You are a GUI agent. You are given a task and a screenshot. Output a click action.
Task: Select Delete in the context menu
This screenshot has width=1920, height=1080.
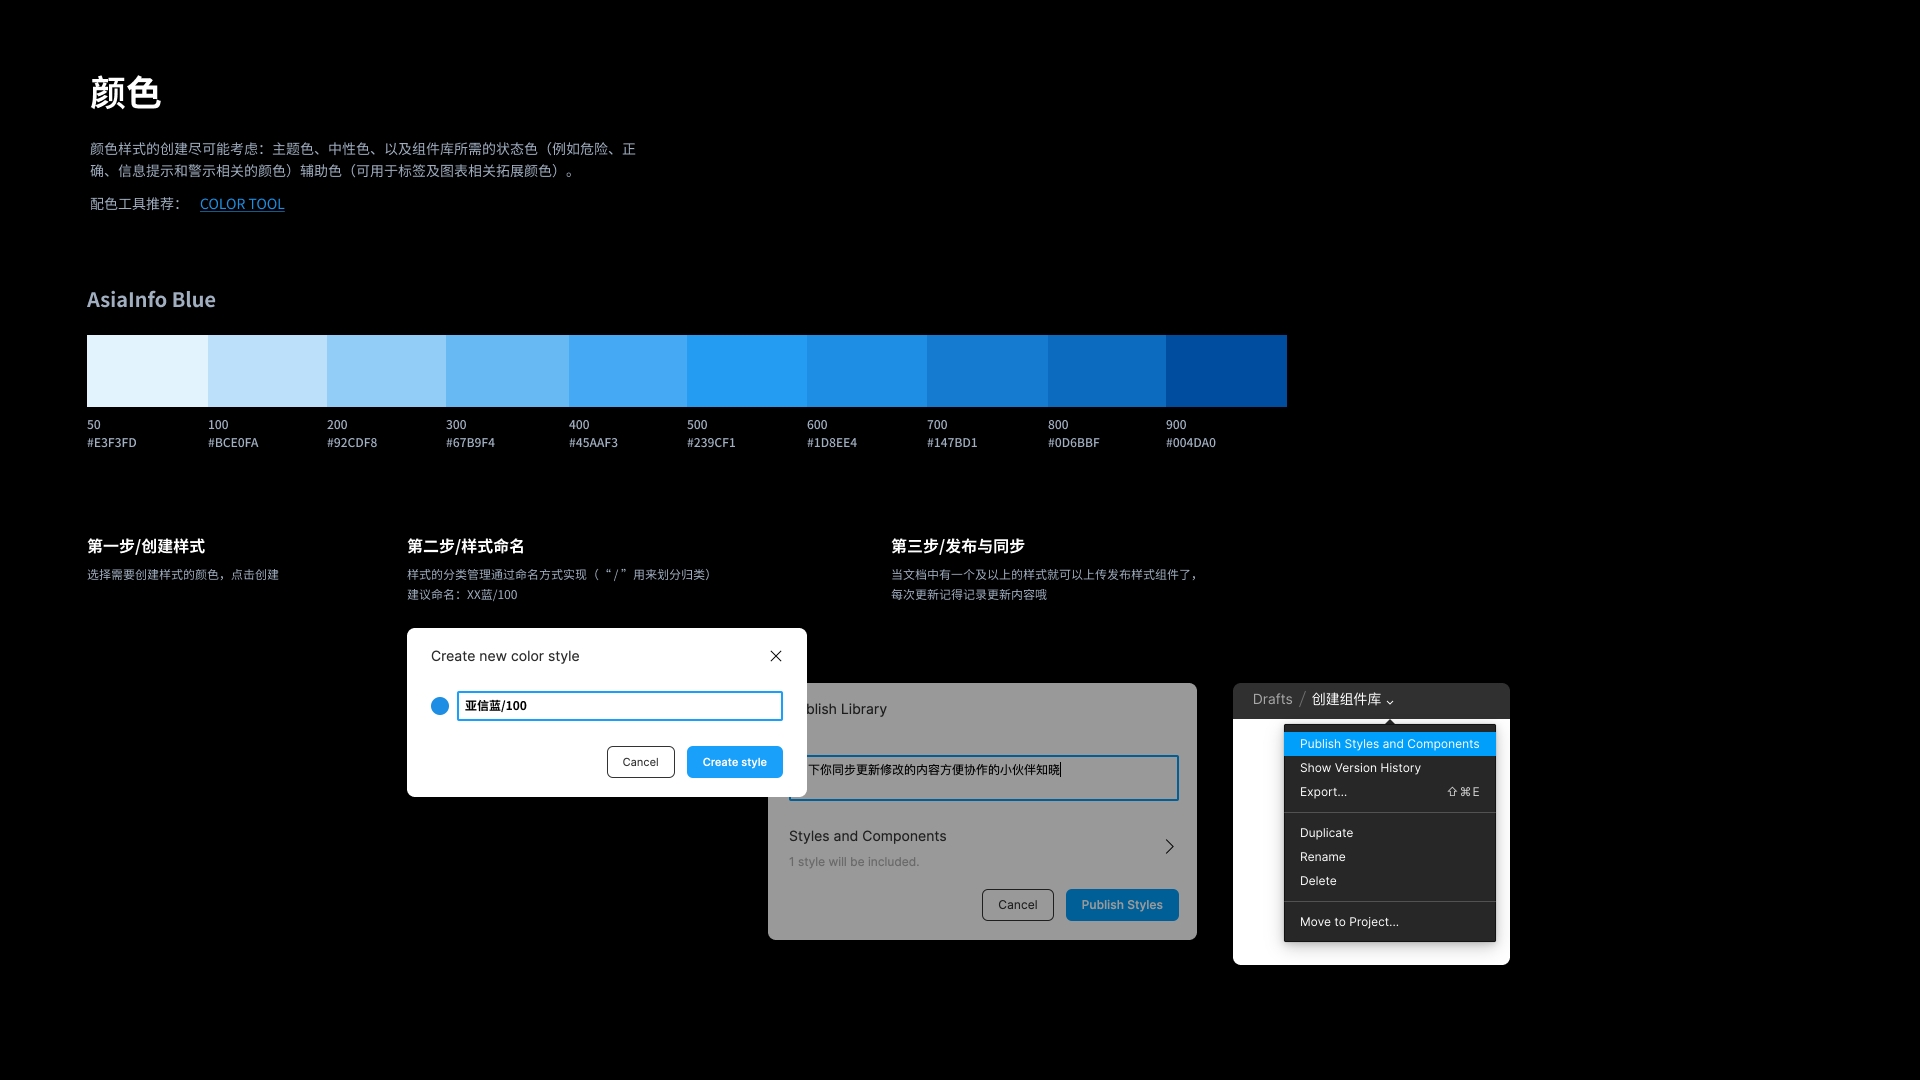[1319, 881]
